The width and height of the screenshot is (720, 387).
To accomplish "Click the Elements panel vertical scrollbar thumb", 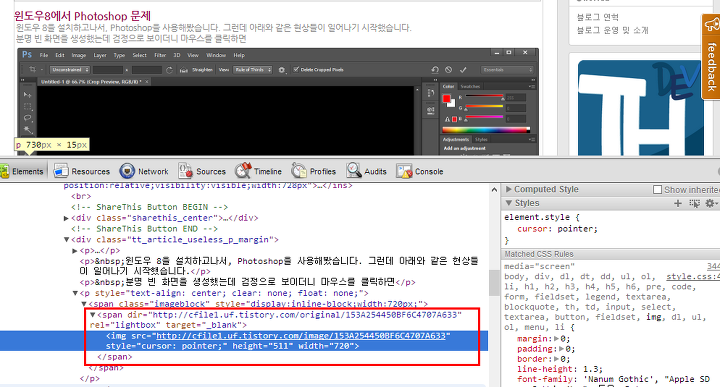I will tap(494, 282).
